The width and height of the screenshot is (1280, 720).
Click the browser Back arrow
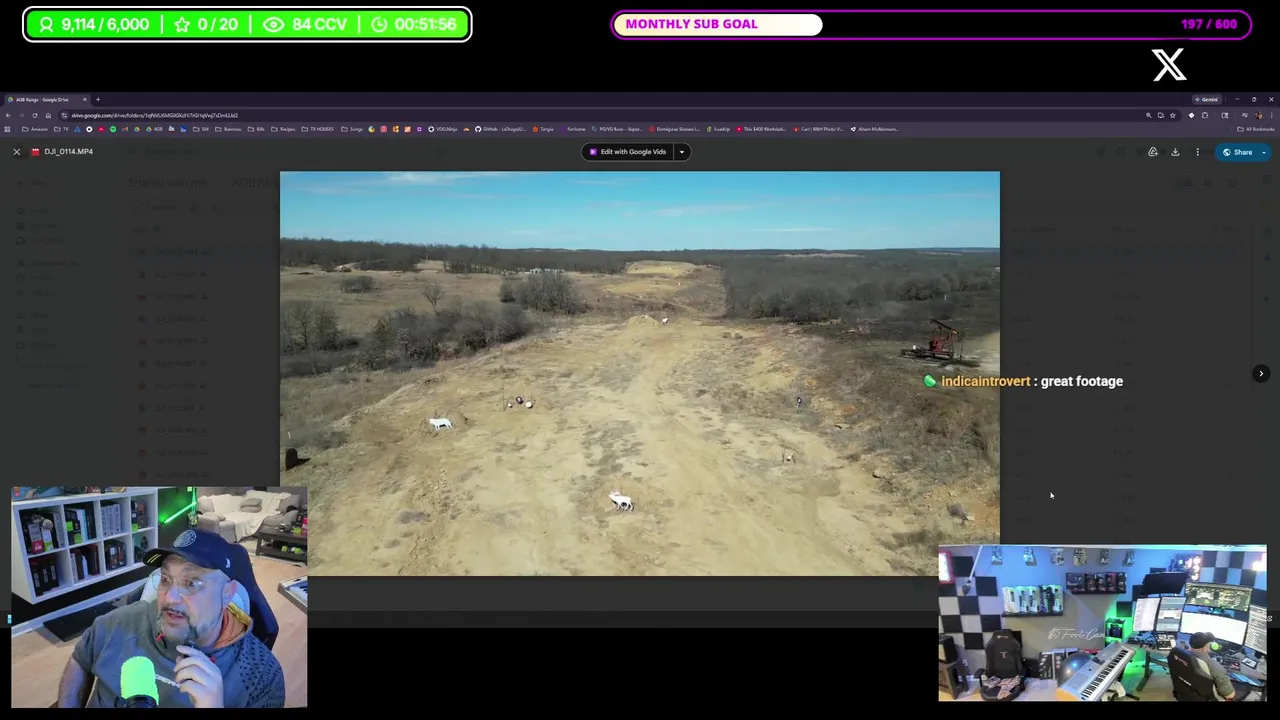point(8,115)
